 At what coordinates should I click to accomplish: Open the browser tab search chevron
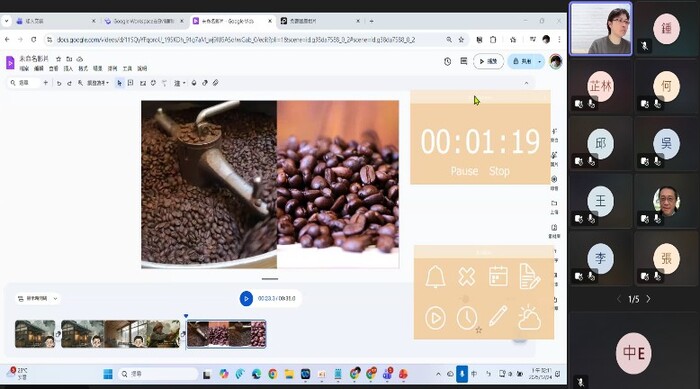click(6, 21)
